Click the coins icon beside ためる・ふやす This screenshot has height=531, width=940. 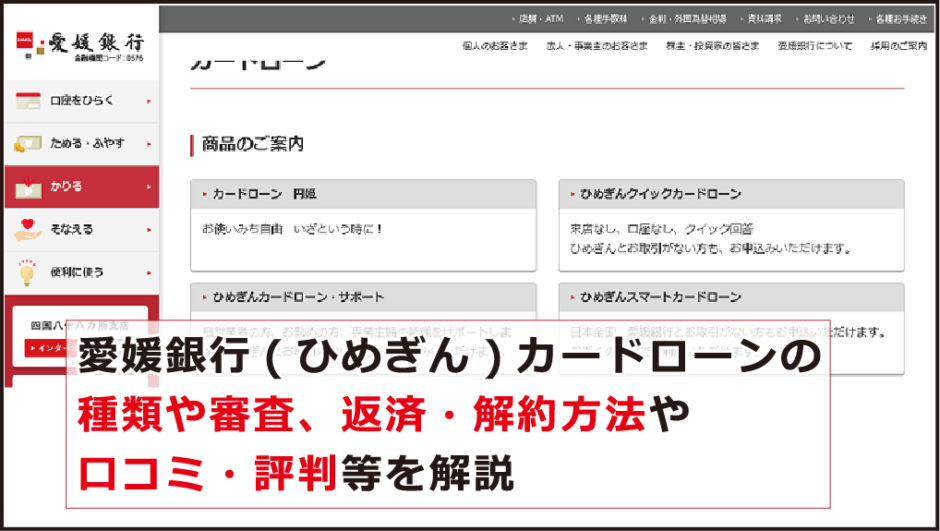tap(27, 144)
